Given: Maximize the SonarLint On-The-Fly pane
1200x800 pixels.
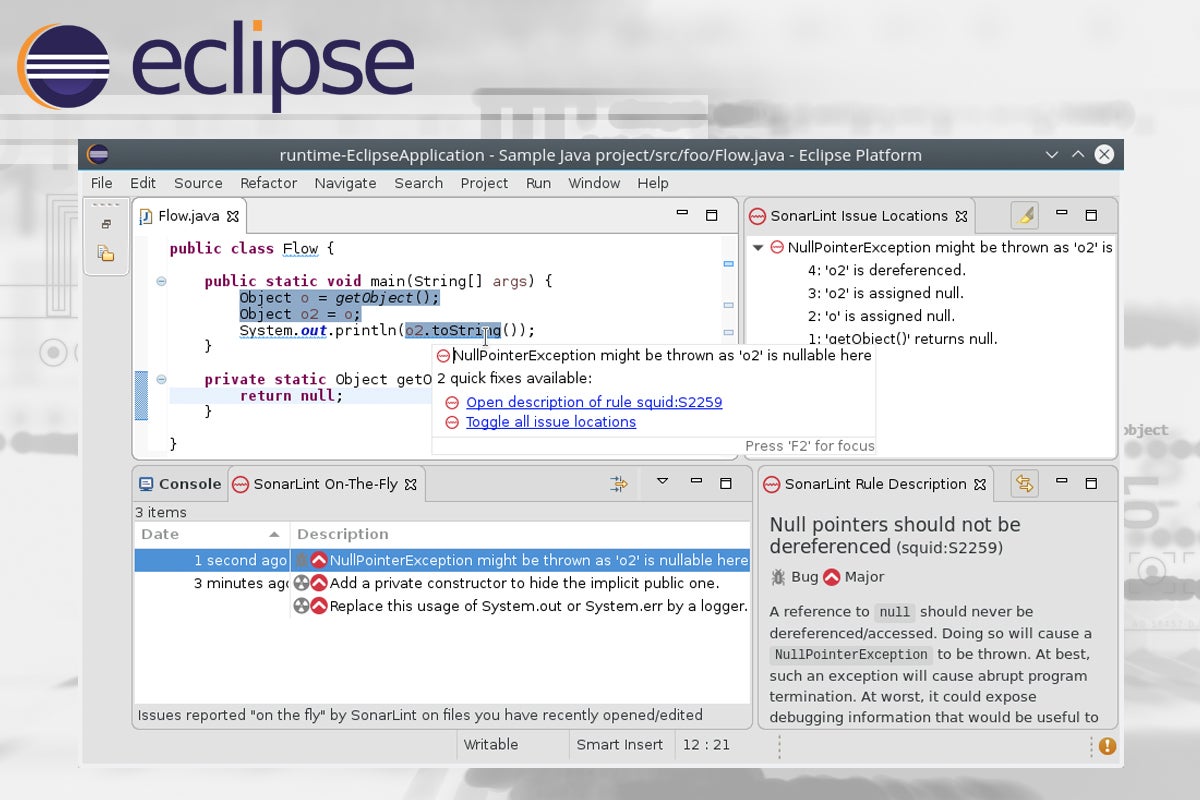Looking at the screenshot, I should 726,483.
